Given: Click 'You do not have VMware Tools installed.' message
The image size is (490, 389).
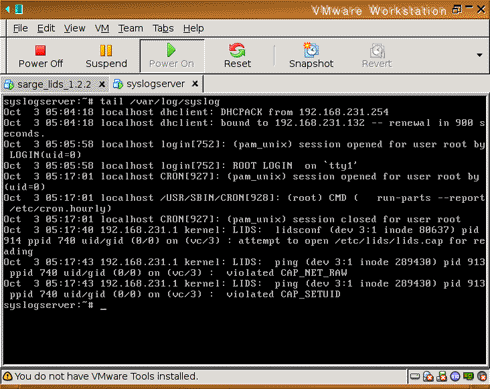Looking at the screenshot, I should (106, 376).
